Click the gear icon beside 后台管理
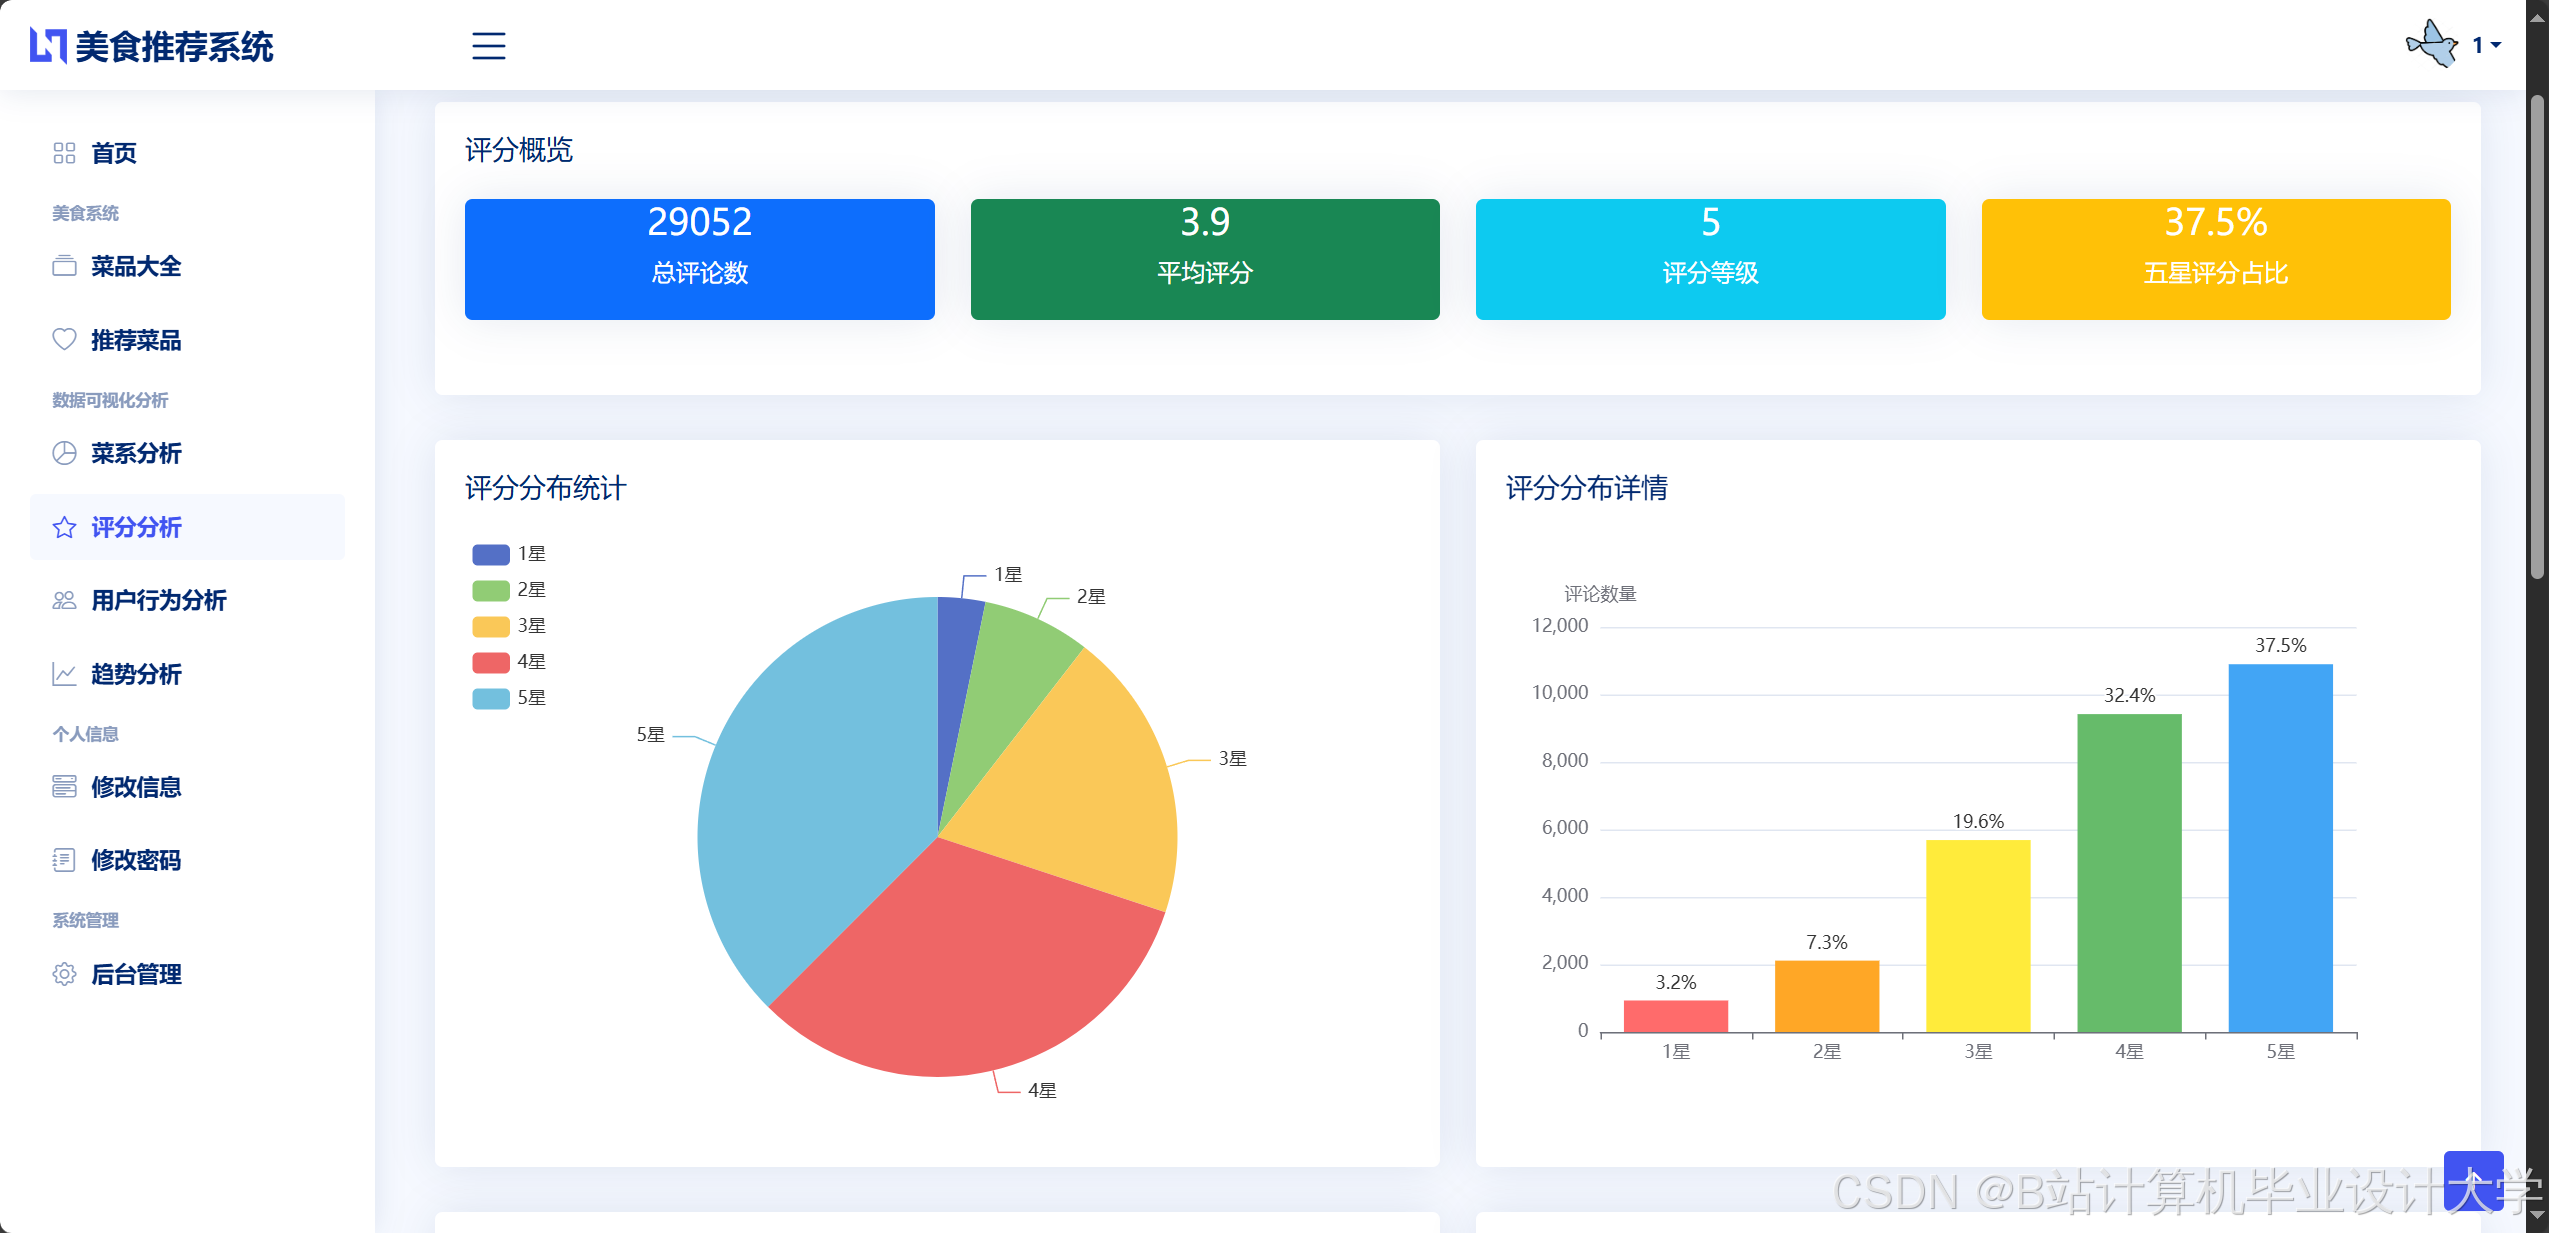 pos(64,974)
